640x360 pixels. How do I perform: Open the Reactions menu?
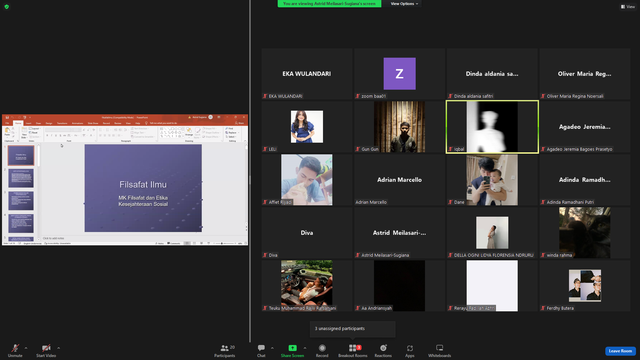pos(383,351)
